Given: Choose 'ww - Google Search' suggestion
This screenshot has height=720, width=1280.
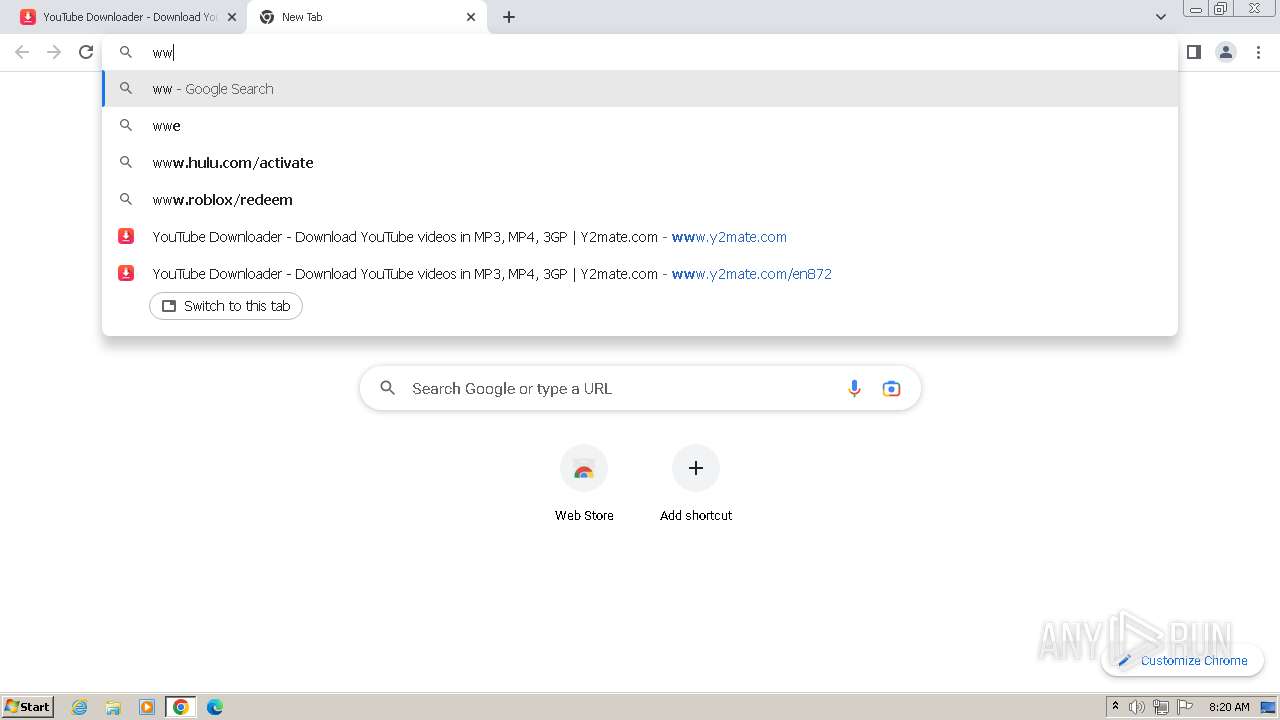Looking at the screenshot, I should (x=640, y=89).
